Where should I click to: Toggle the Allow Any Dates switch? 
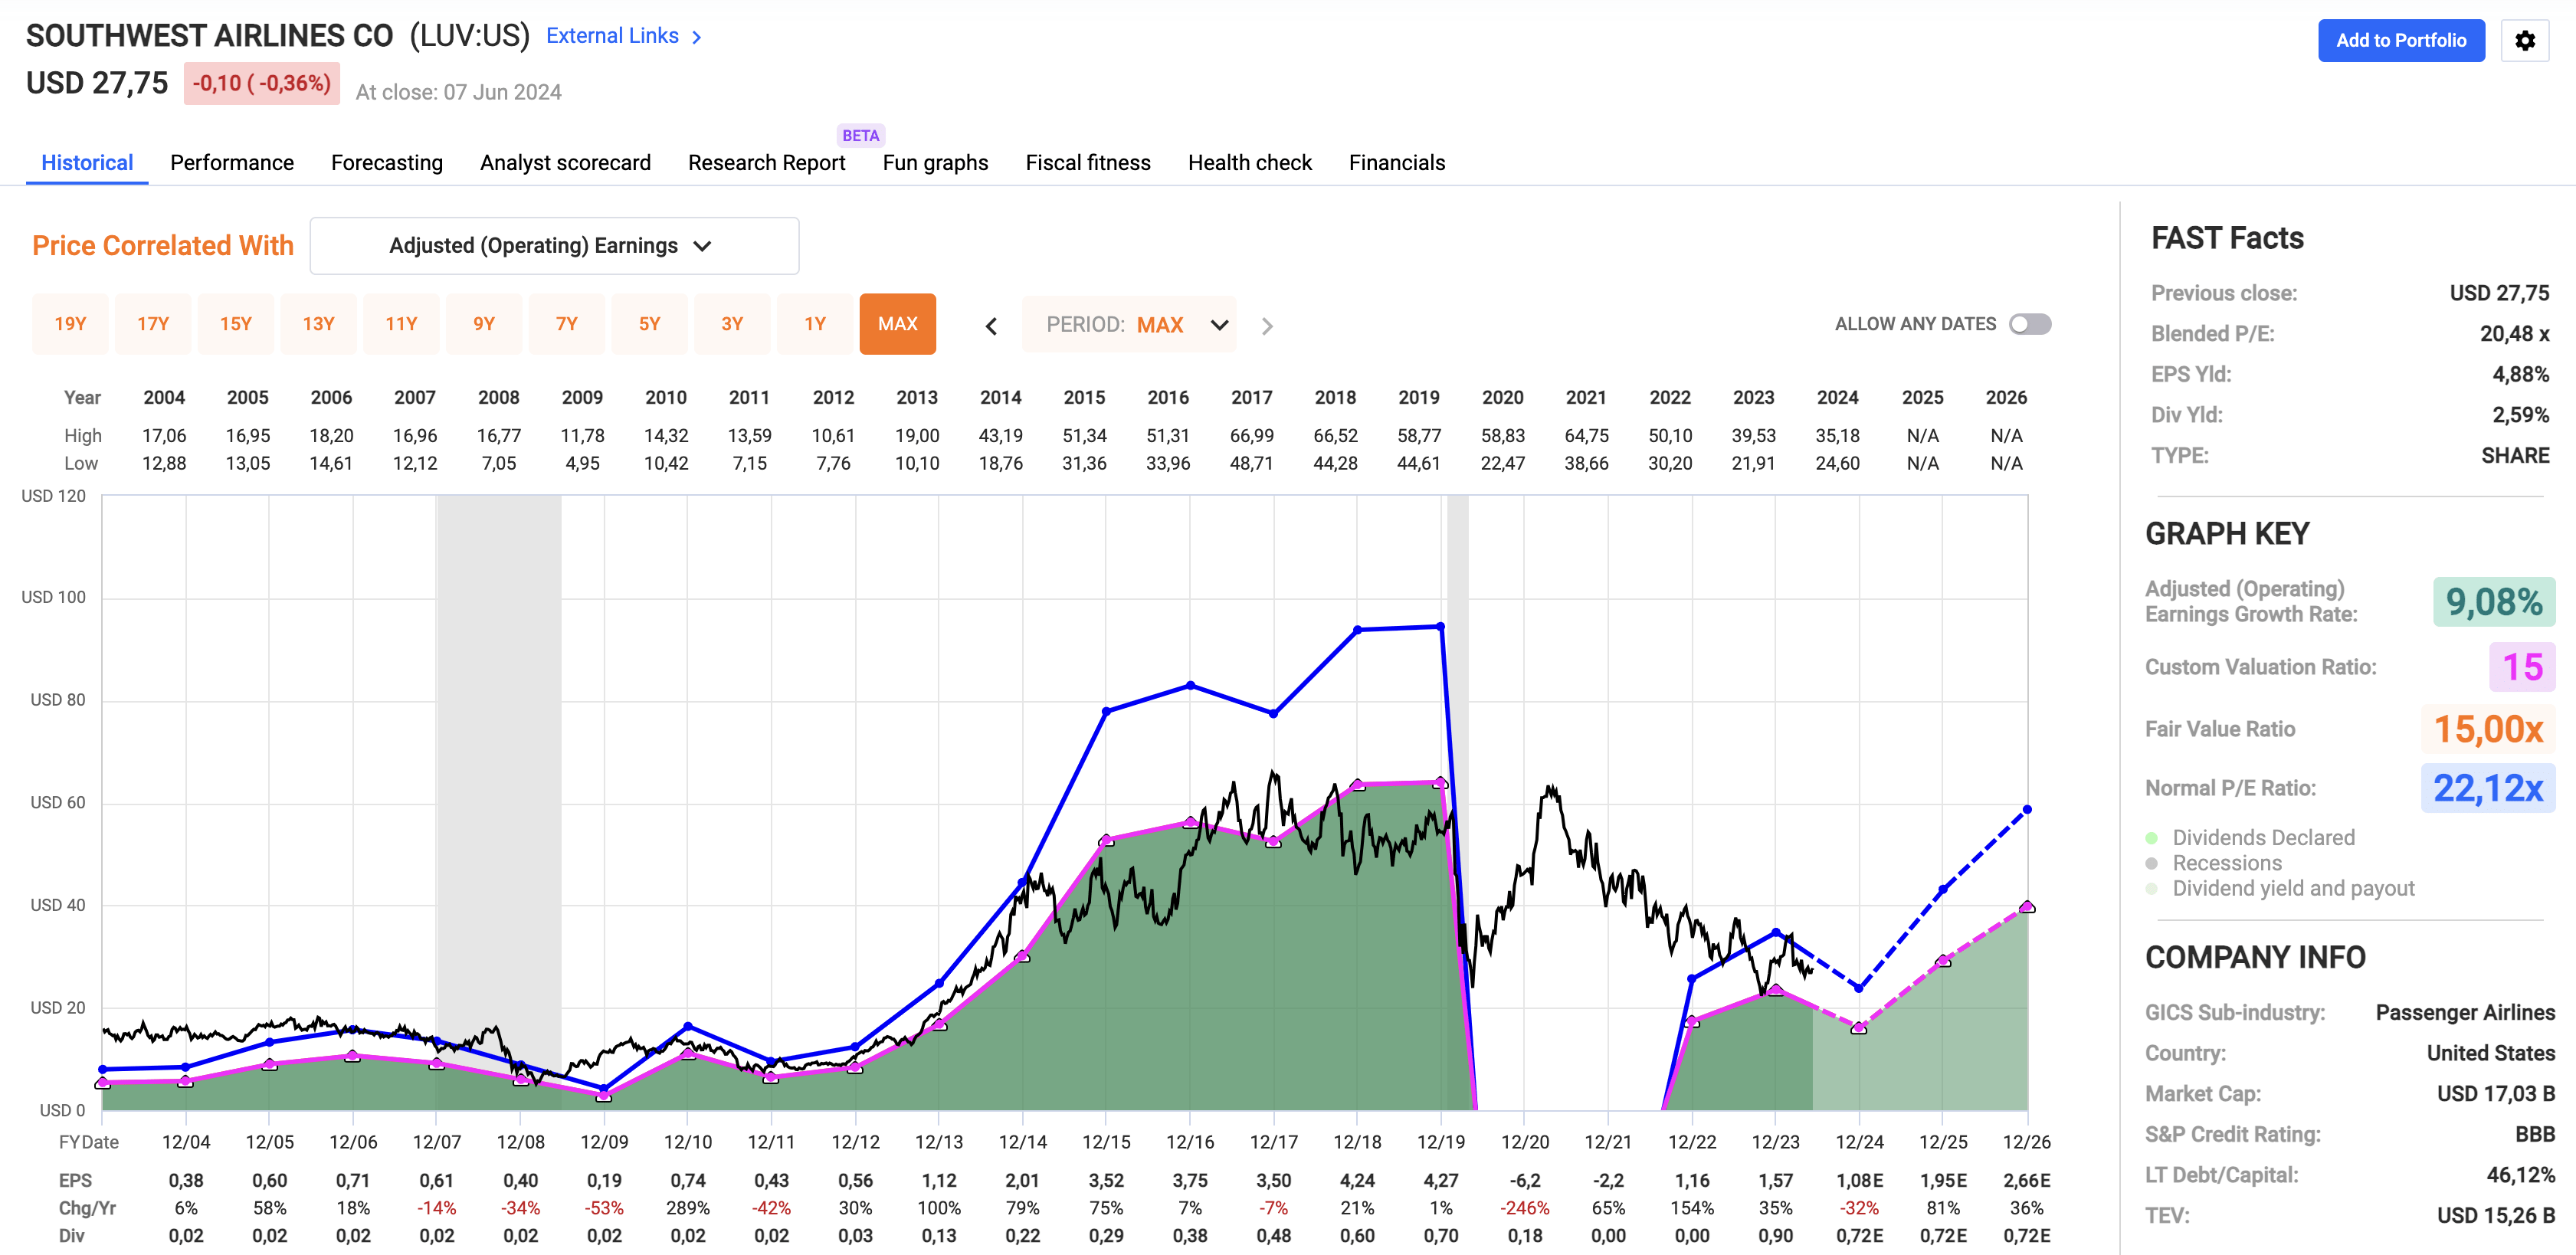tap(2030, 324)
